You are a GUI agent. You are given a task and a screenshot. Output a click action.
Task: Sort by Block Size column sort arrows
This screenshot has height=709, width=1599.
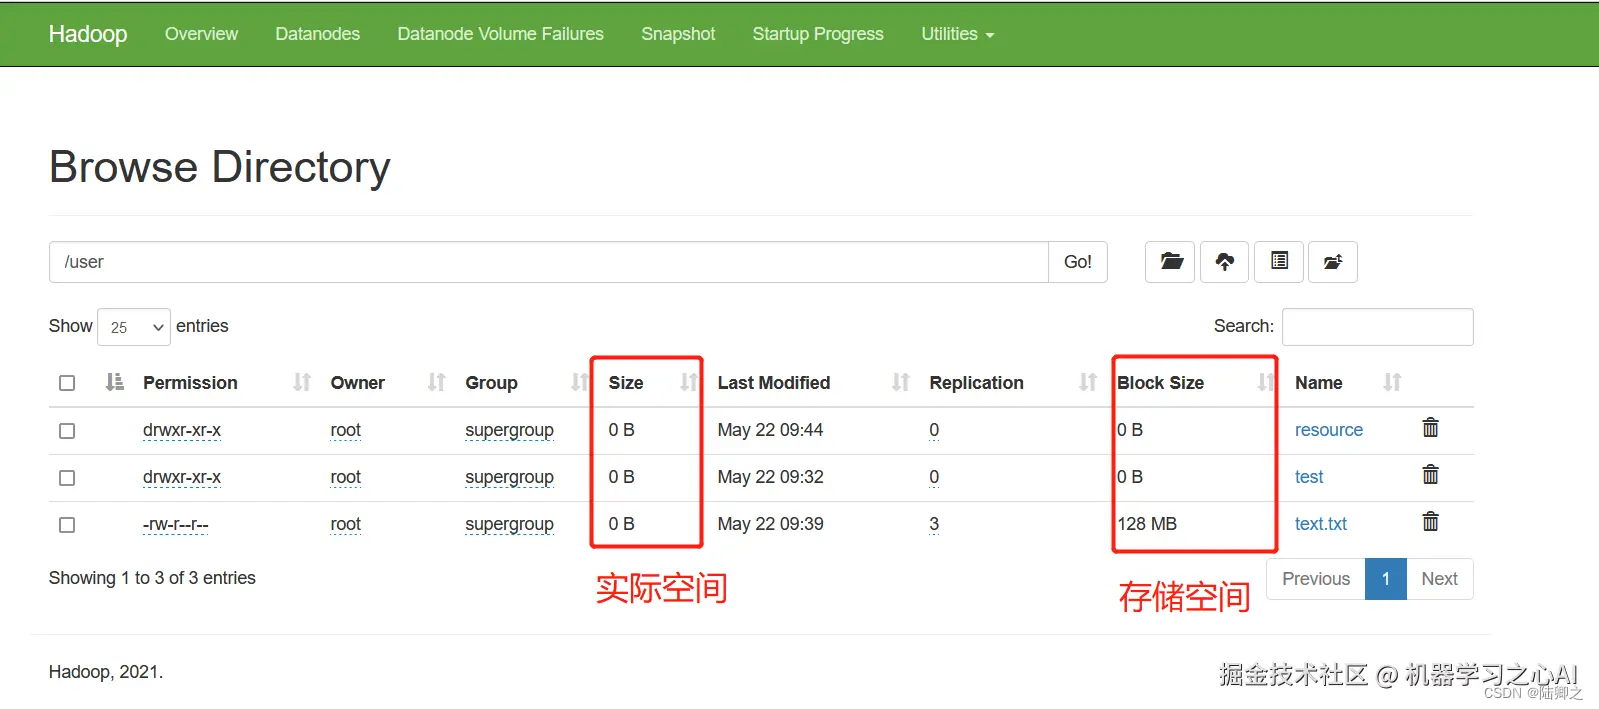(x=1266, y=382)
